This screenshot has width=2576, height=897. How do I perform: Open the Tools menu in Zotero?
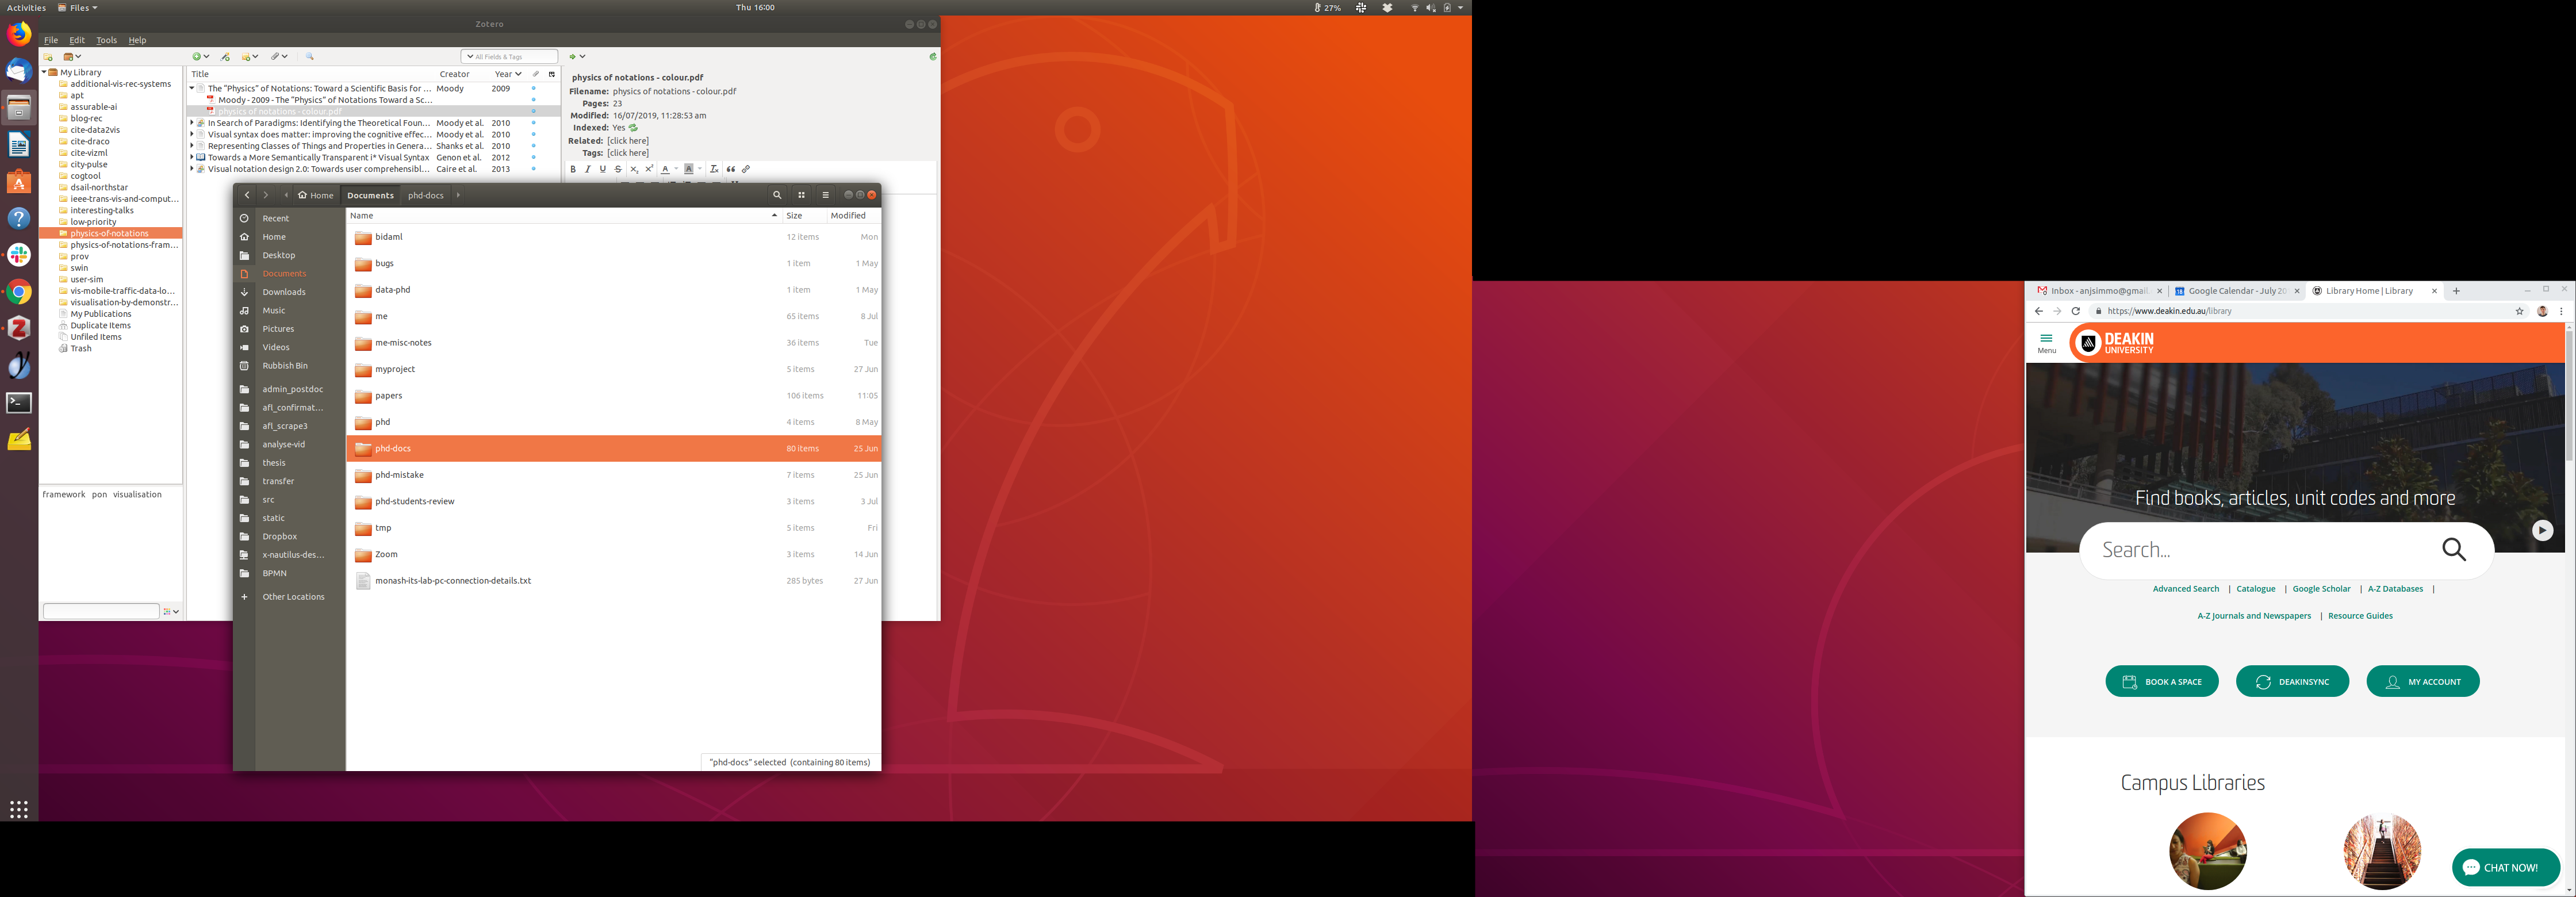coord(106,41)
